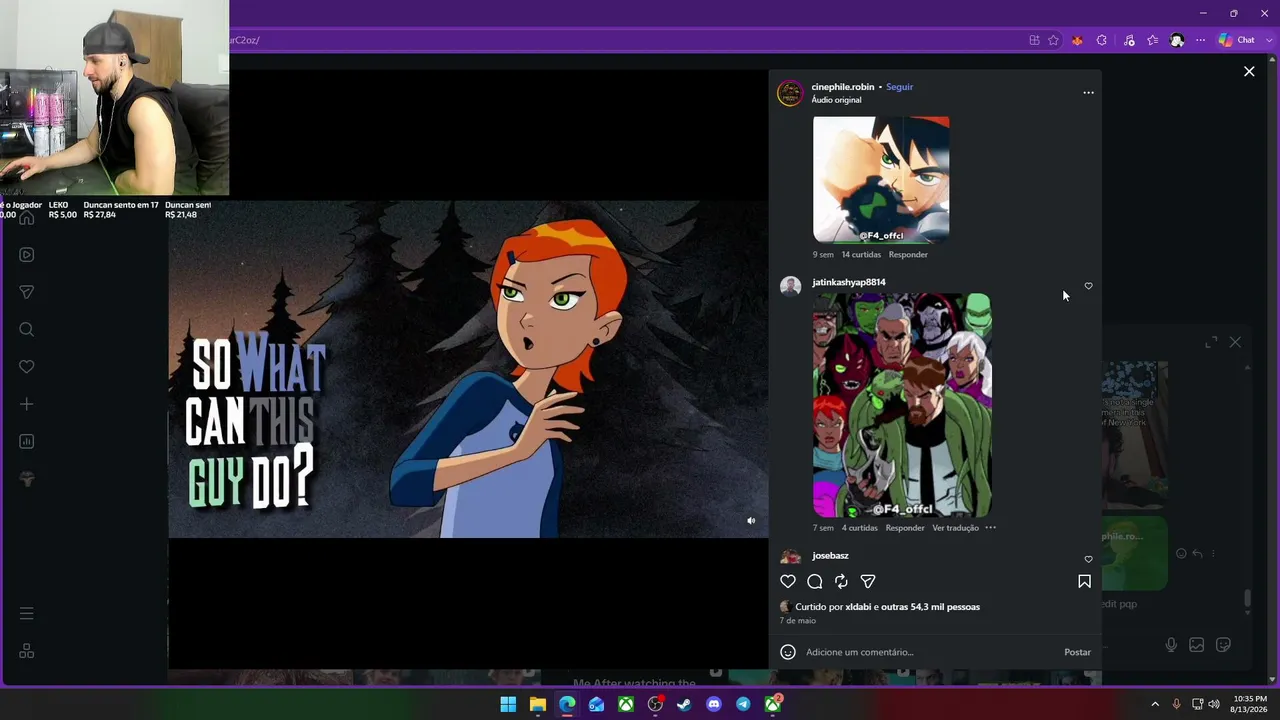
Task: Open the apps grid icon in sidebar
Action: 27,651
